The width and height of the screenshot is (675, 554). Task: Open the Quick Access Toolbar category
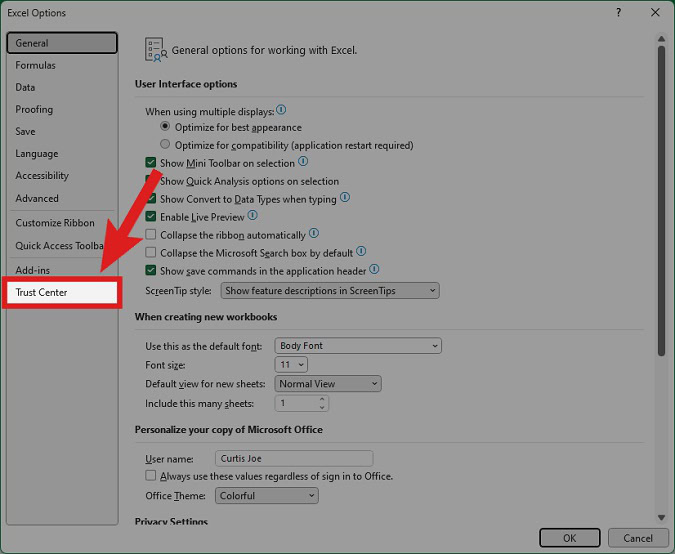tap(62, 246)
